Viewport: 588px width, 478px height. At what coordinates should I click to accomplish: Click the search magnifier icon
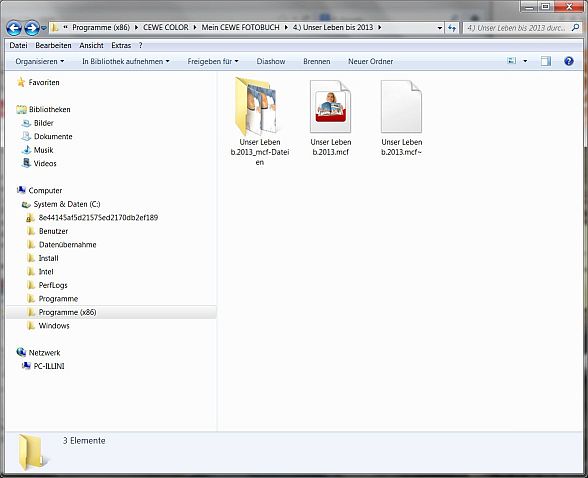click(x=575, y=27)
